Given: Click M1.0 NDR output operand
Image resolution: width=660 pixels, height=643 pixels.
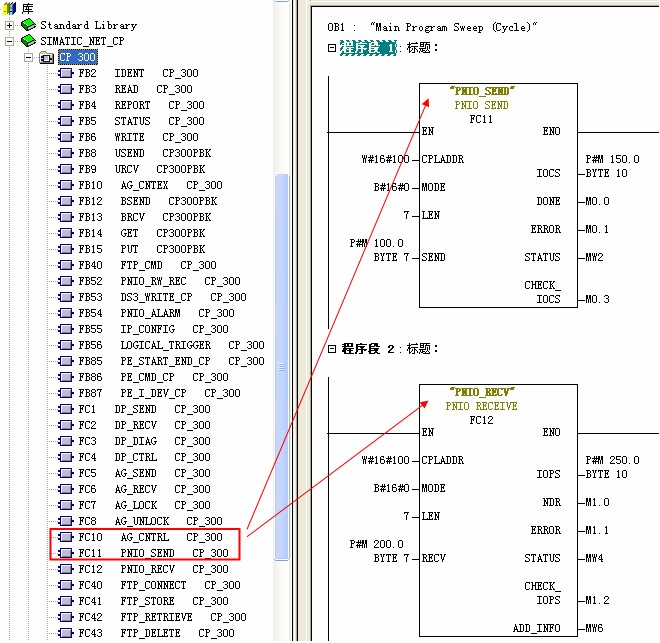Looking at the screenshot, I should (597, 502).
